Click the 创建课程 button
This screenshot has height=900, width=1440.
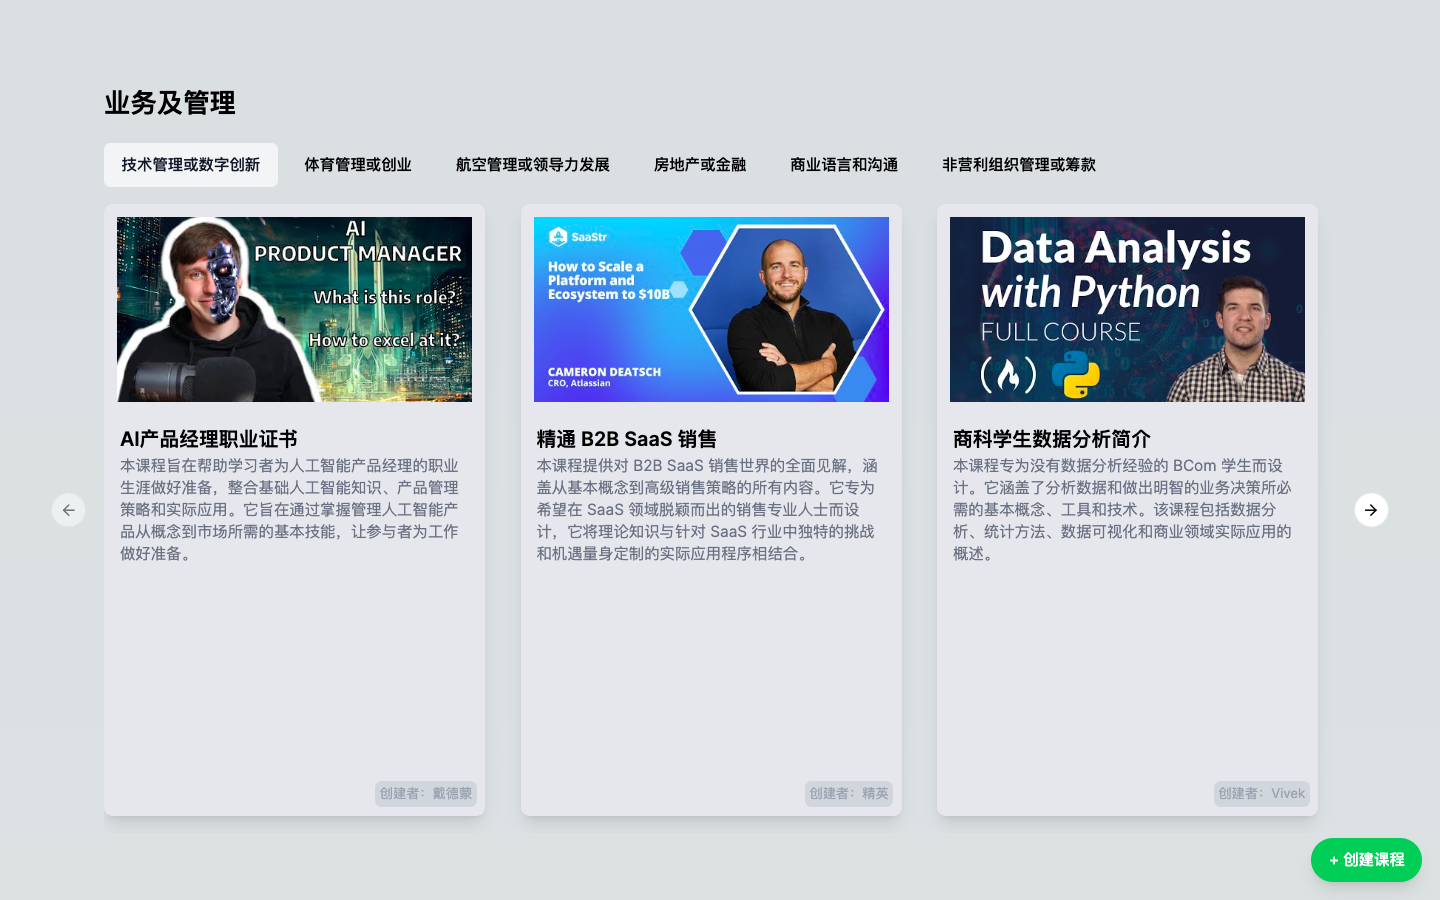pos(1366,860)
